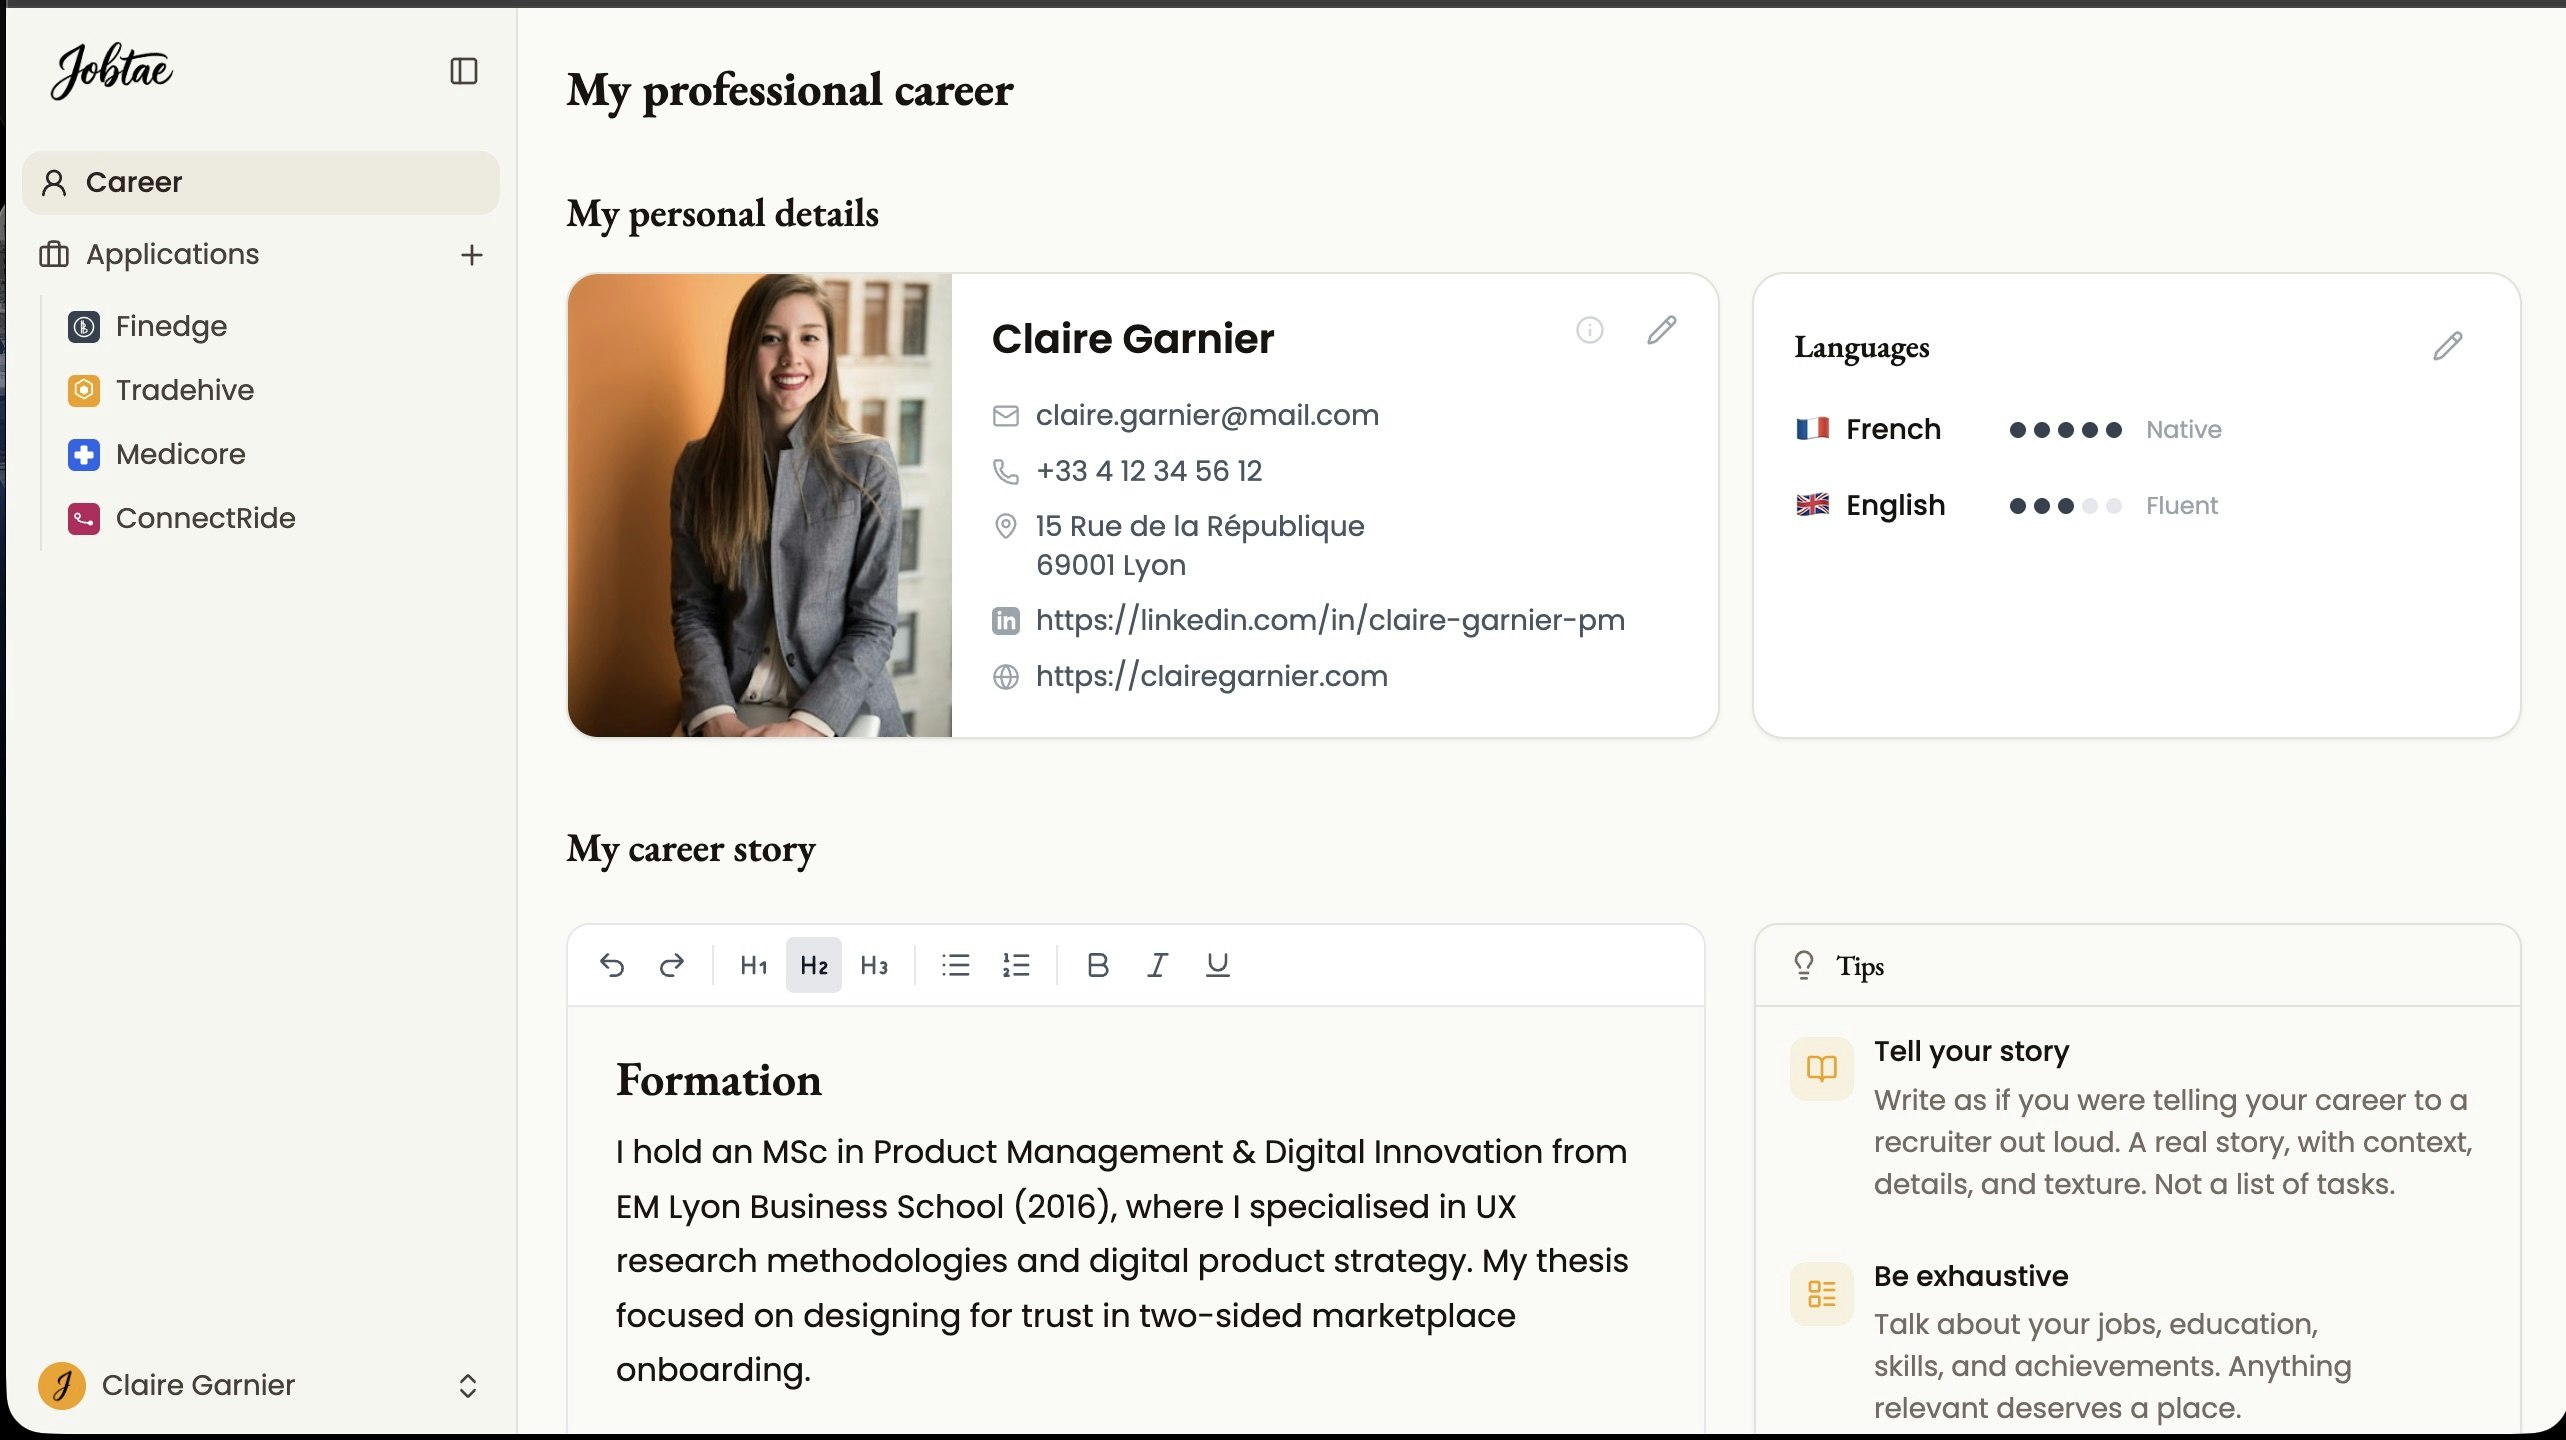Image resolution: width=2566 pixels, height=1440 pixels.
Task: Open the ConnectRide application
Action: click(205, 518)
